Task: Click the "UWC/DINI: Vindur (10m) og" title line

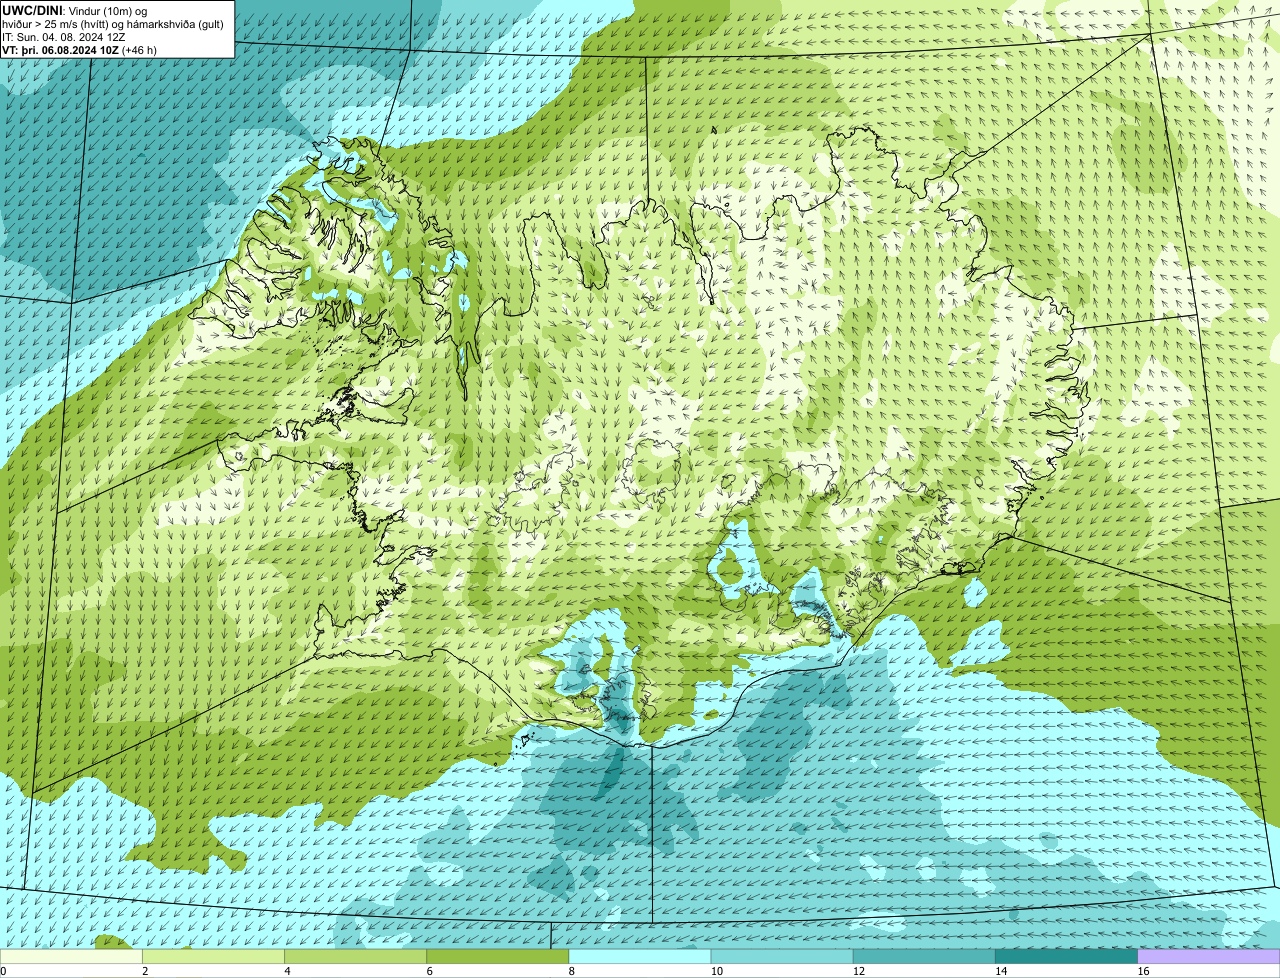Action: click(x=75, y=11)
